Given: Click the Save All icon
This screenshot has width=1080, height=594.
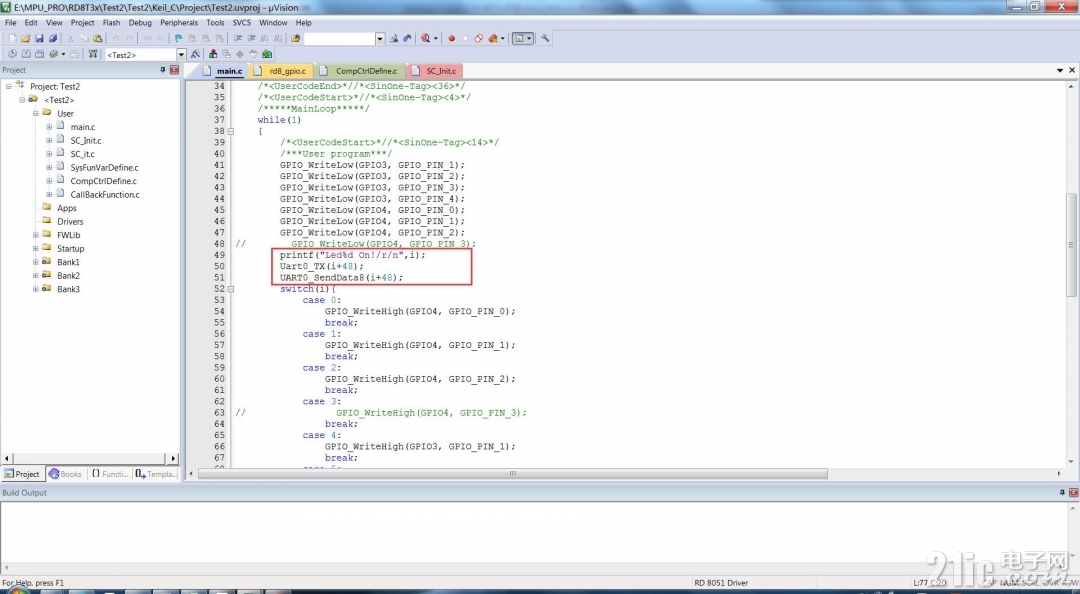Looking at the screenshot, I should coord(52,39).
